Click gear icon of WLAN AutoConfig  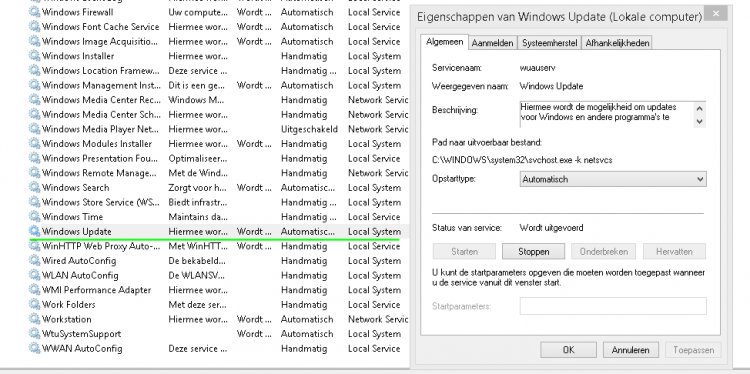[x=34, y=275]
